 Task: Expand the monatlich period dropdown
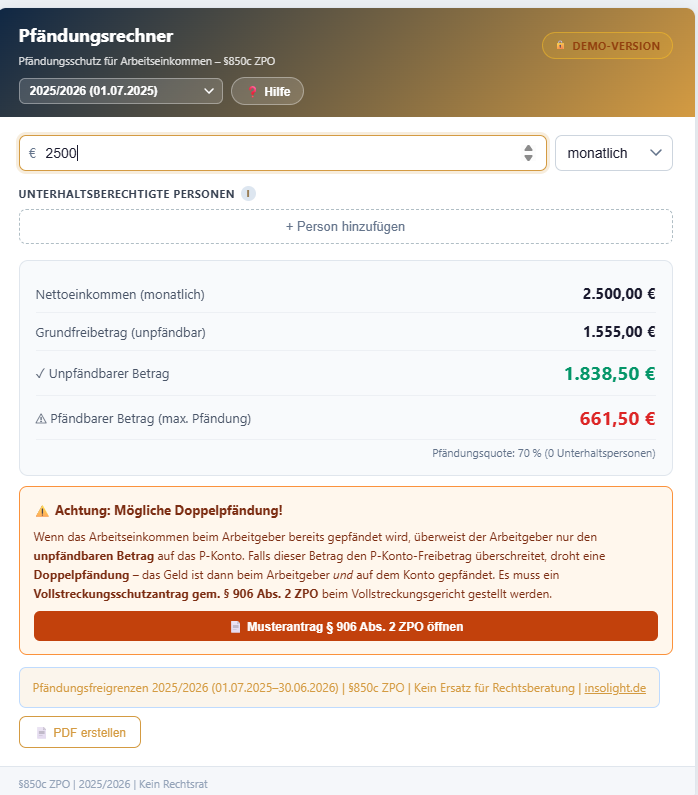point(613,153)
